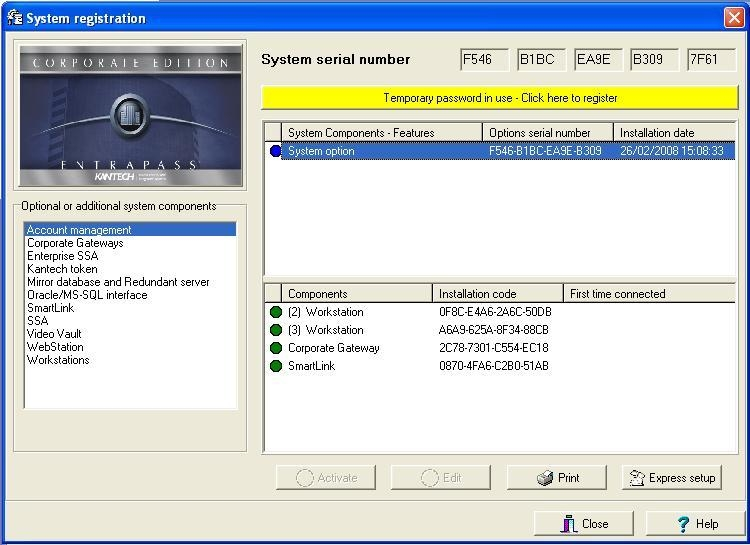Select the (3) Workstation row

[x=500, y=330]
